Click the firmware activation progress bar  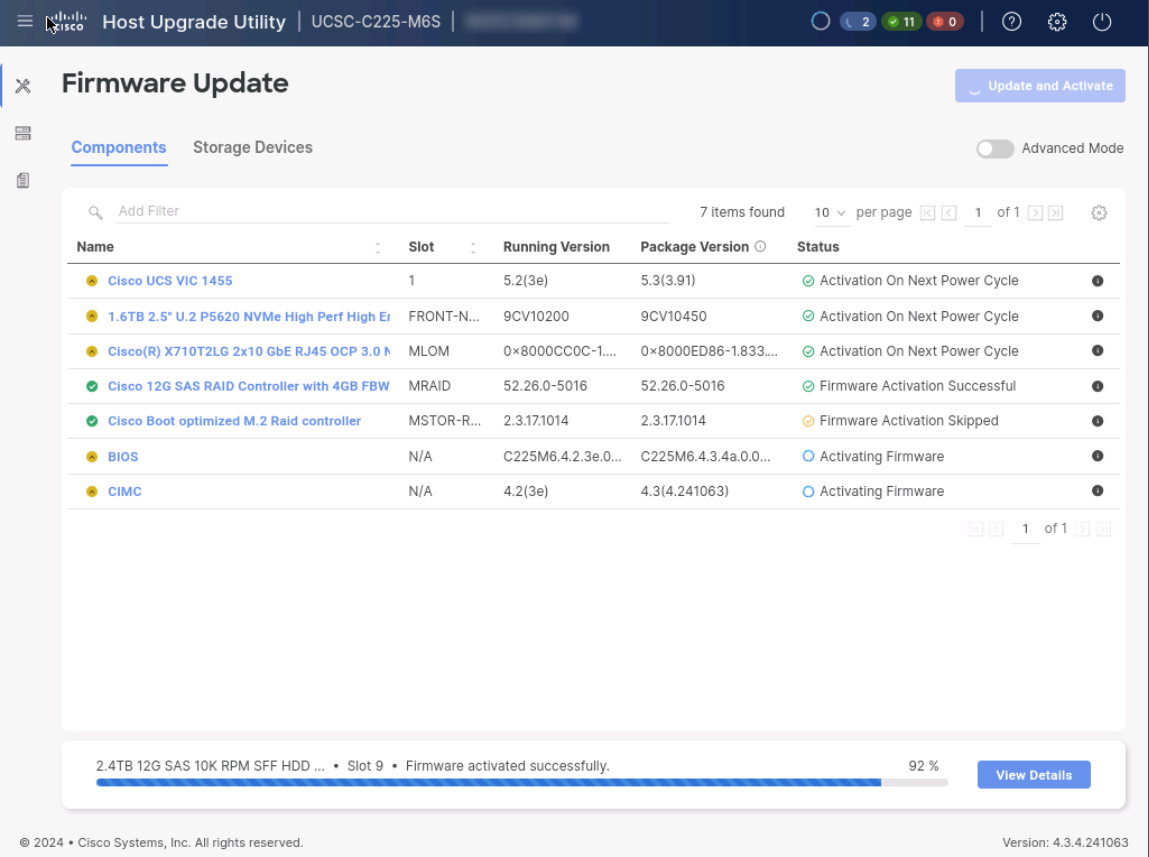coord(522,782)
